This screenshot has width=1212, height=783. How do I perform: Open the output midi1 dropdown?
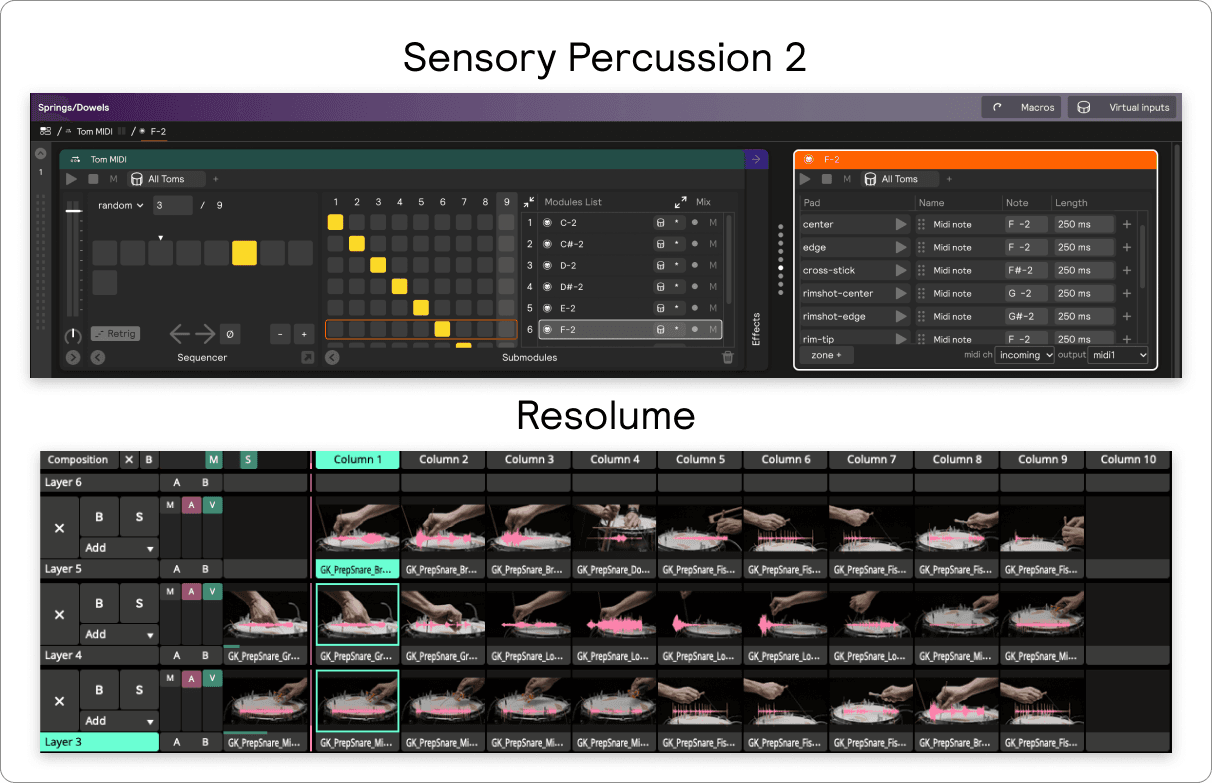point(1119,355)
